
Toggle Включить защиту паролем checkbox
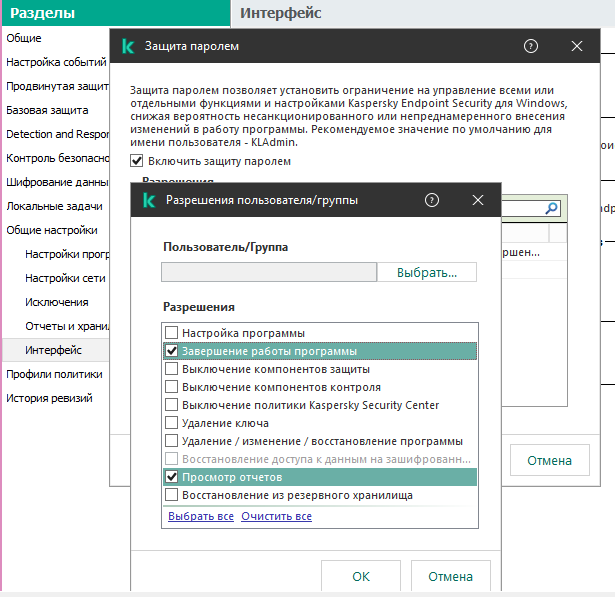(136, 161)
